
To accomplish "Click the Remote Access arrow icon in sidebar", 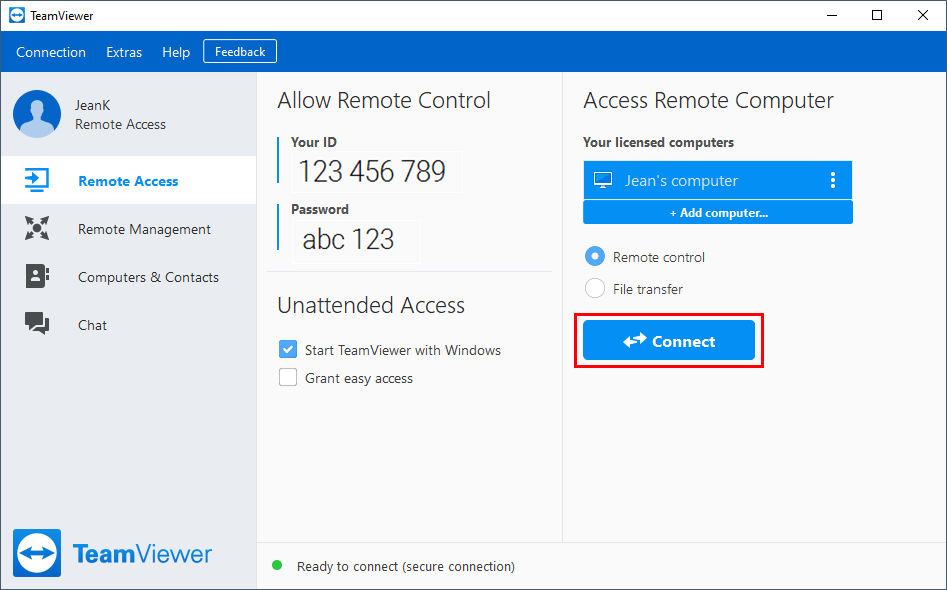I will click(37, 181).
